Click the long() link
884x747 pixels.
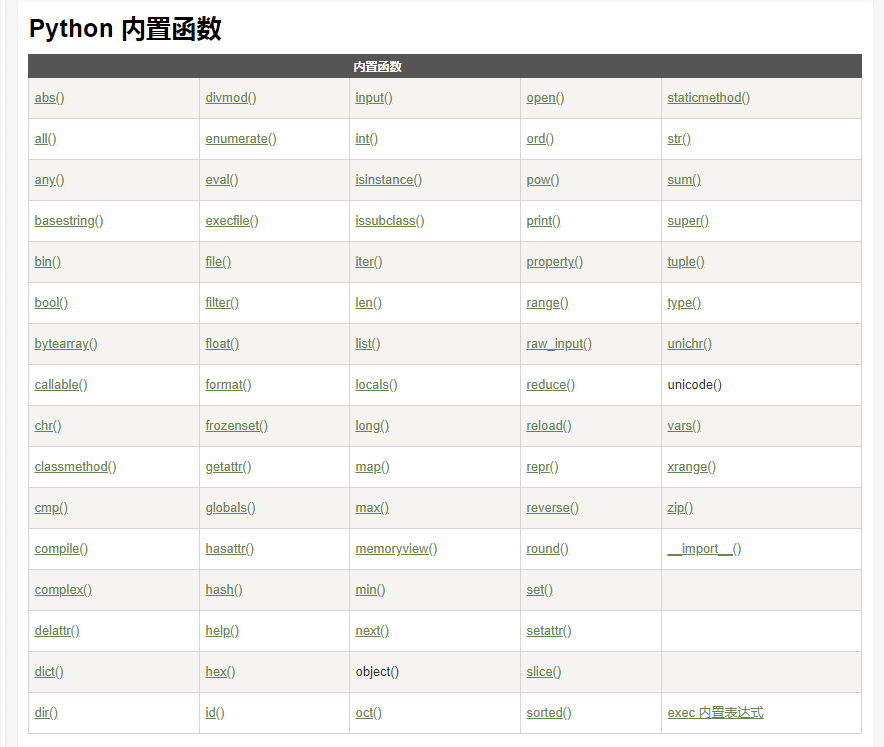point(372,426)
